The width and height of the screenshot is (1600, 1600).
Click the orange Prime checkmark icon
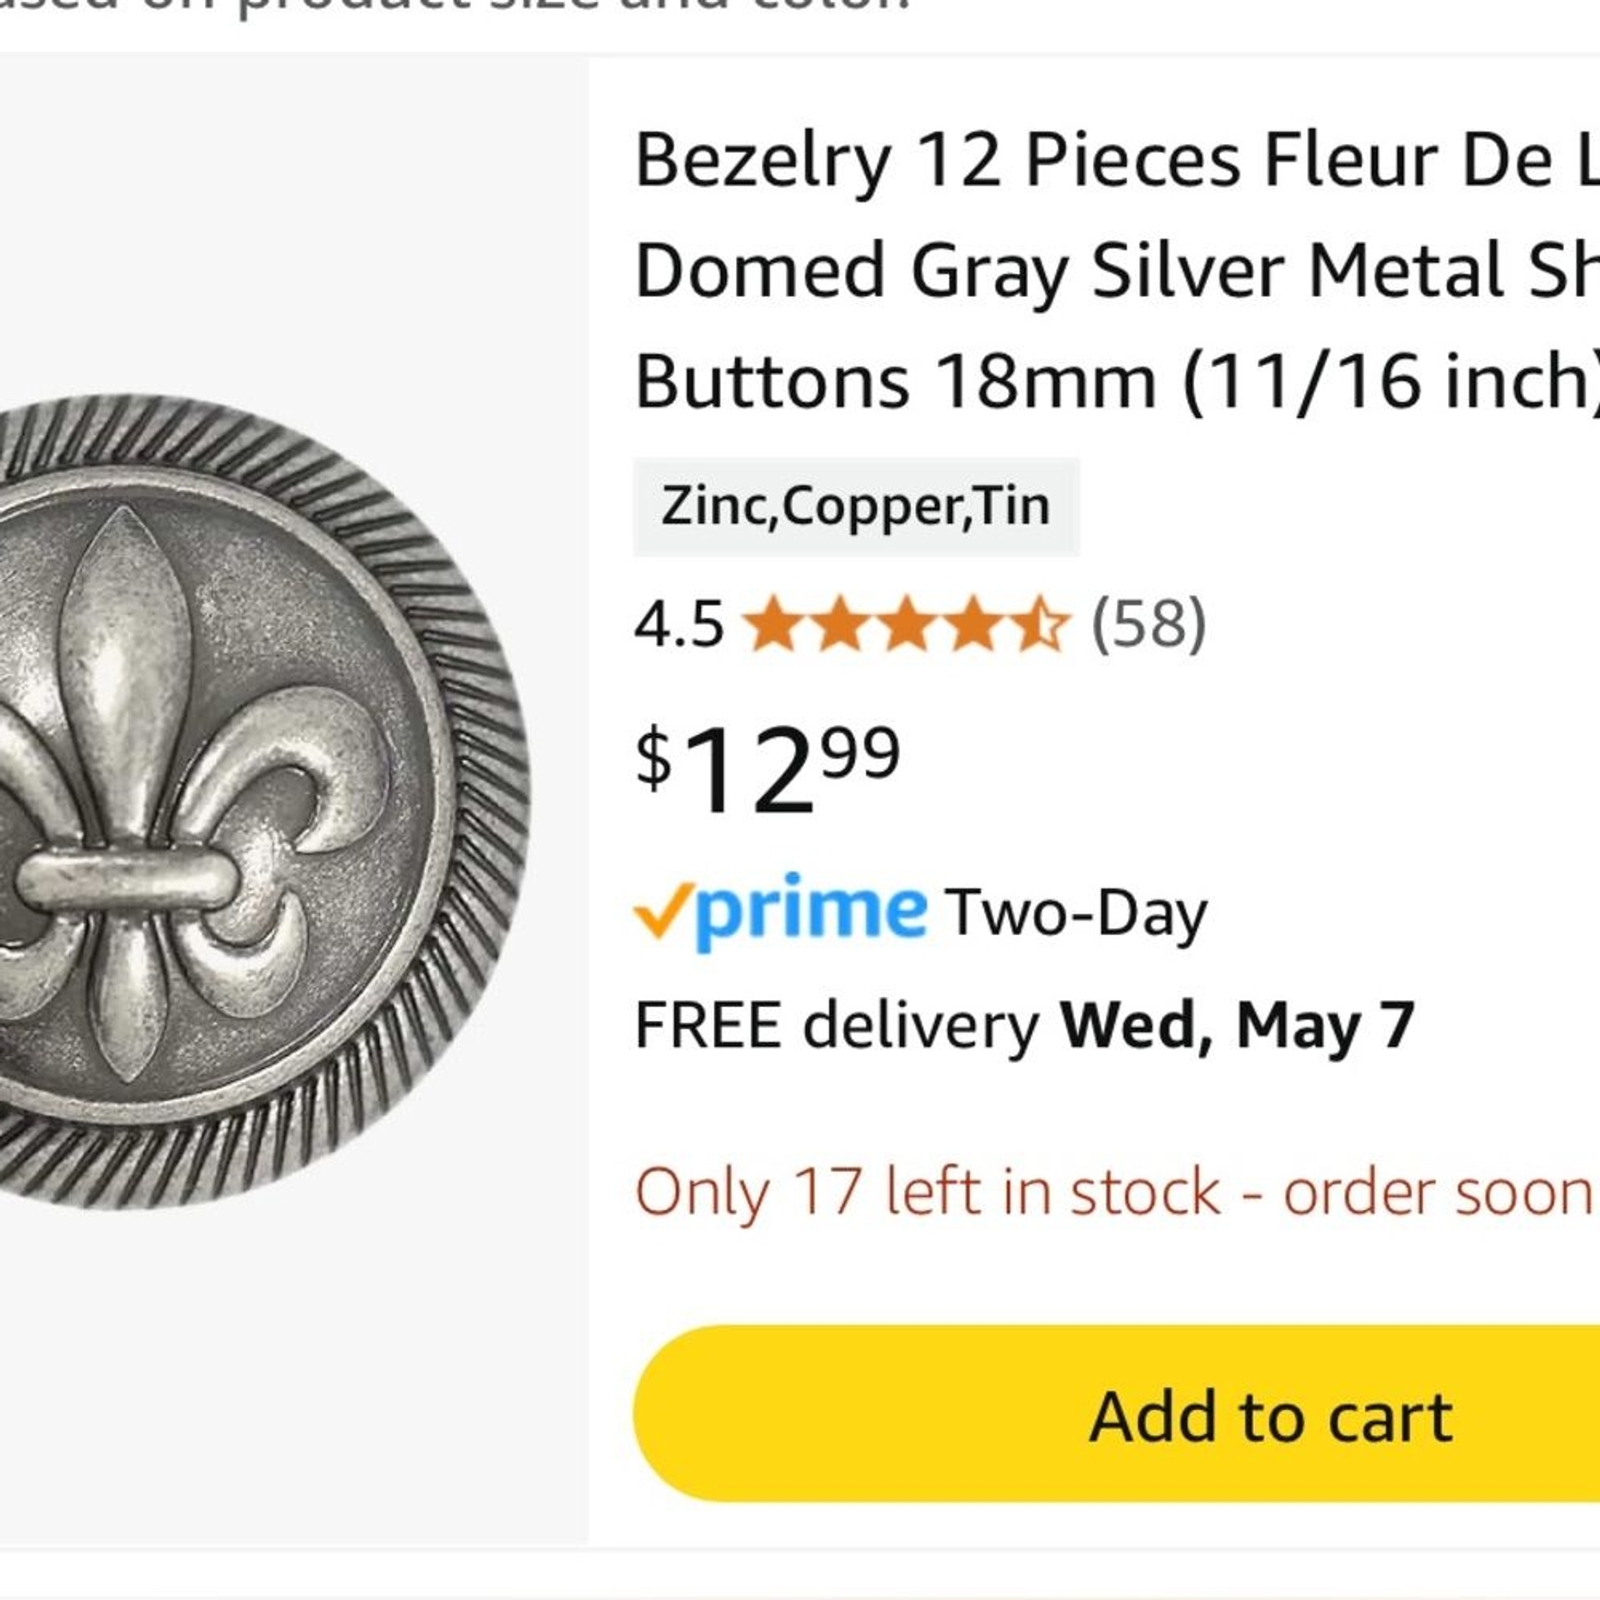point(662,910)
